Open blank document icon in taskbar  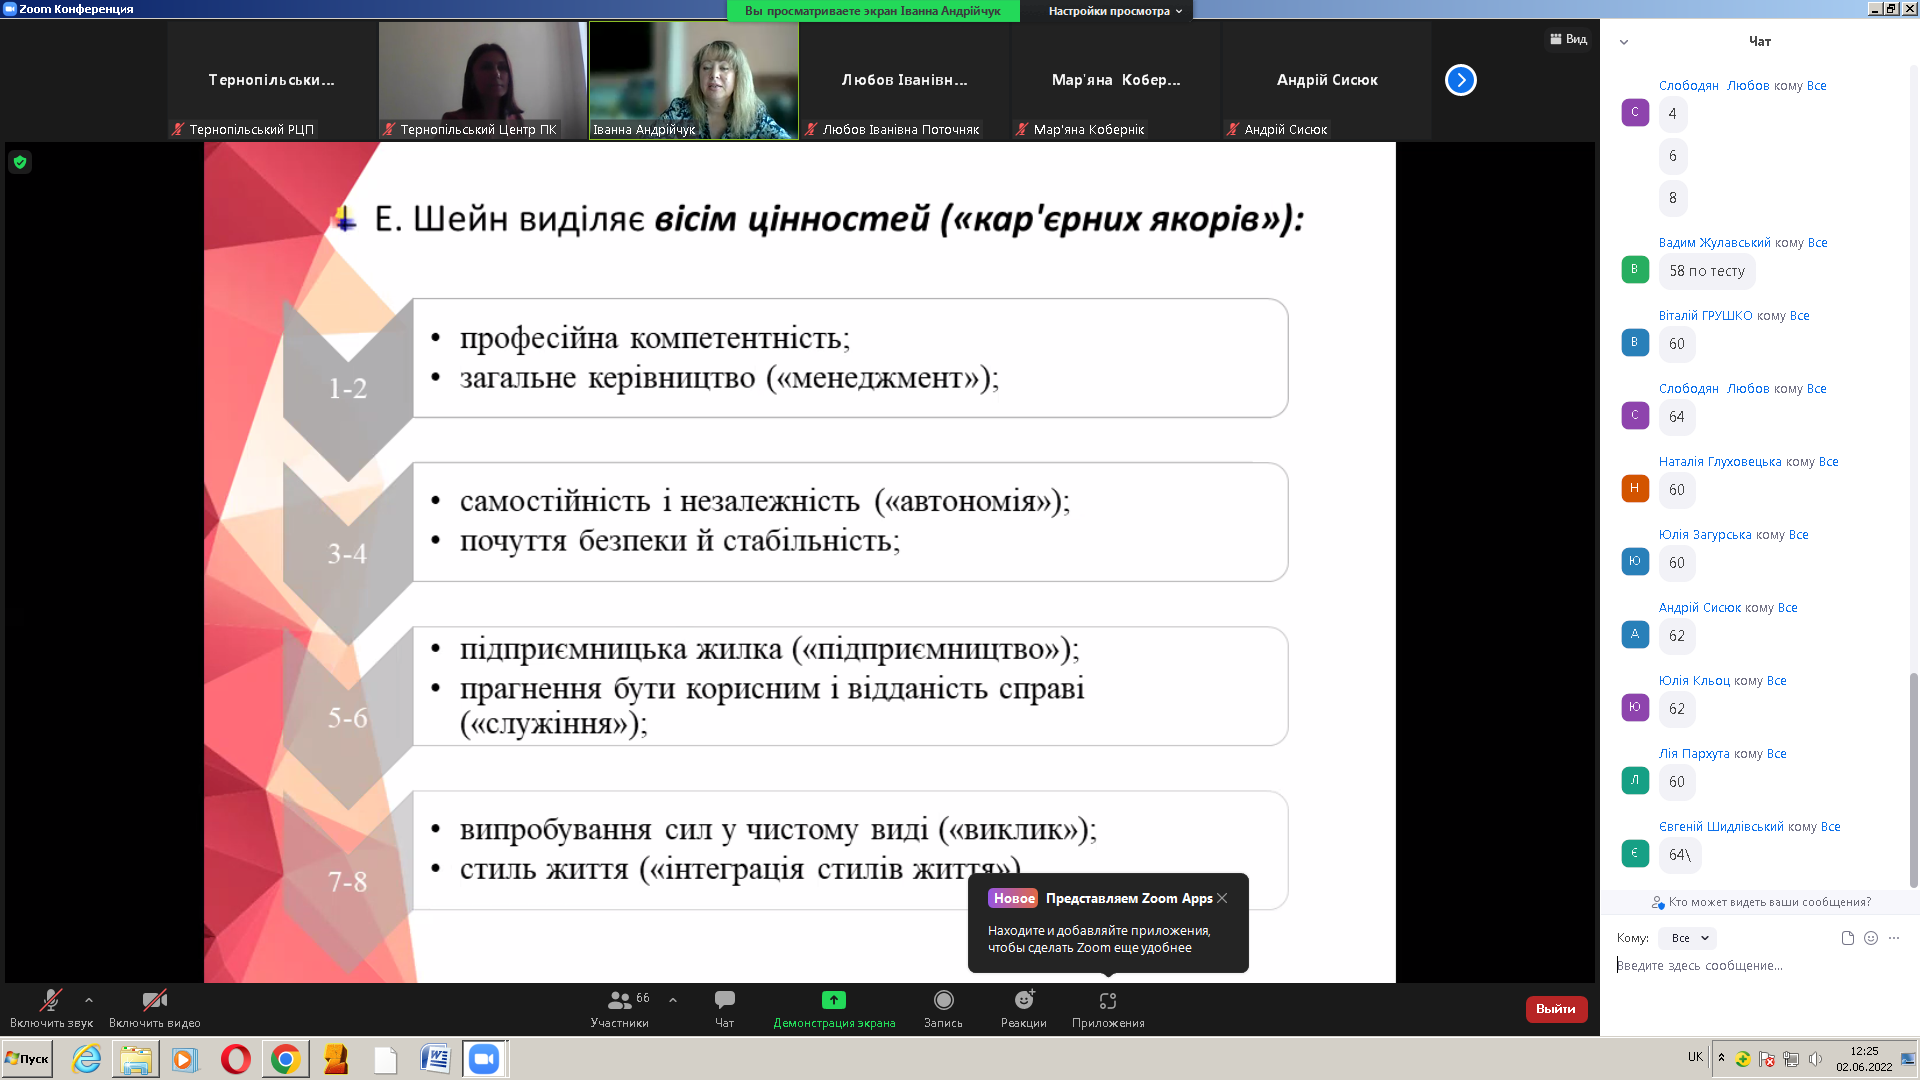coord(385,1059)
